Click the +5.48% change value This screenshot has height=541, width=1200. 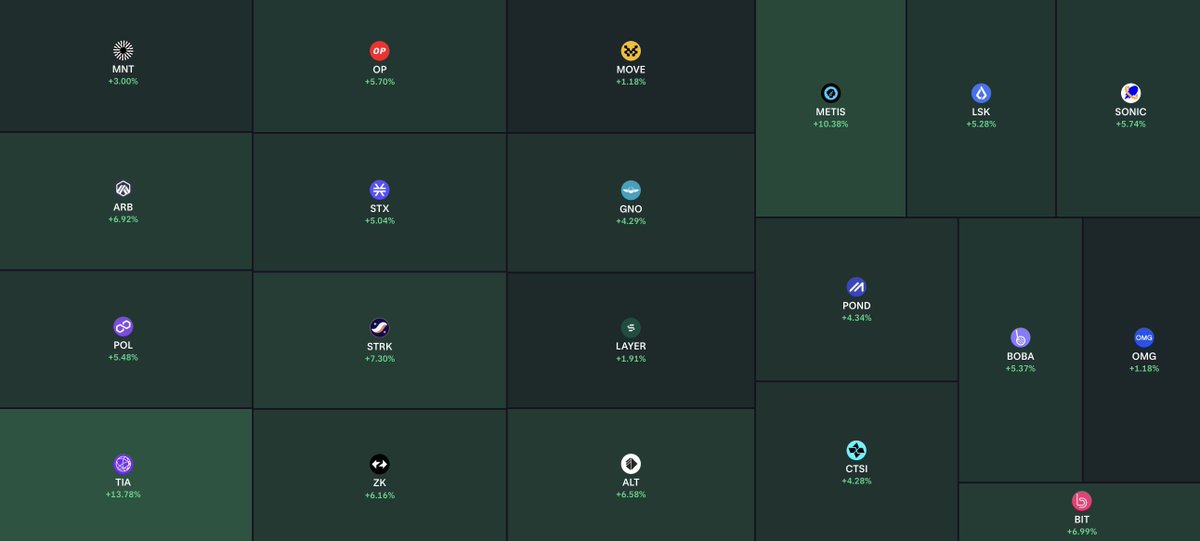pos(123,357)
